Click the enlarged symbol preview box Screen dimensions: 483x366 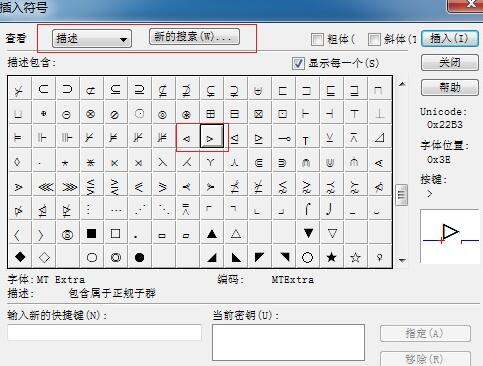point(450,236)
